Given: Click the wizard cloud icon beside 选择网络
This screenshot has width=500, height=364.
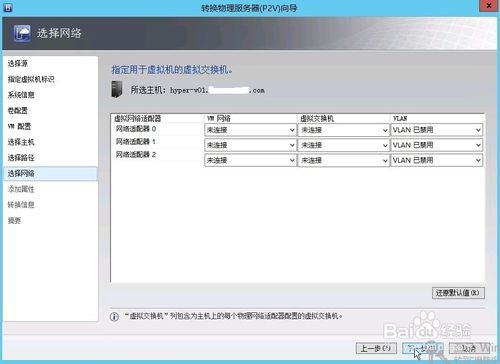Looking at the screenshot, I should tap(22, 33).
